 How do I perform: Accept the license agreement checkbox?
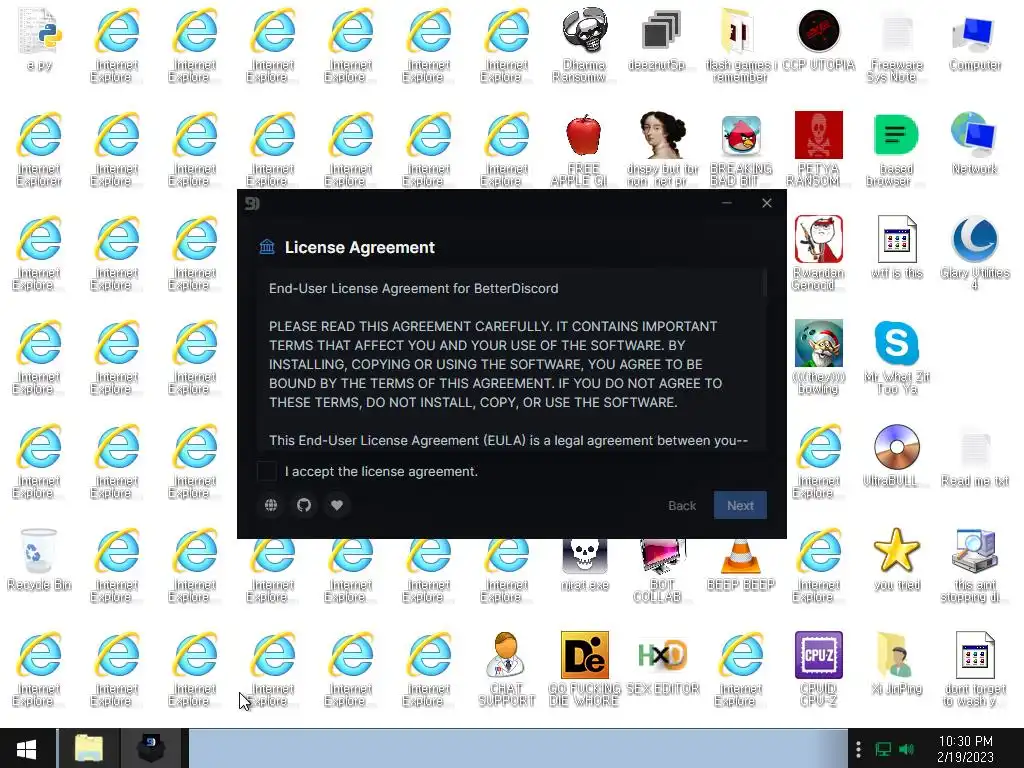(266, 471)
